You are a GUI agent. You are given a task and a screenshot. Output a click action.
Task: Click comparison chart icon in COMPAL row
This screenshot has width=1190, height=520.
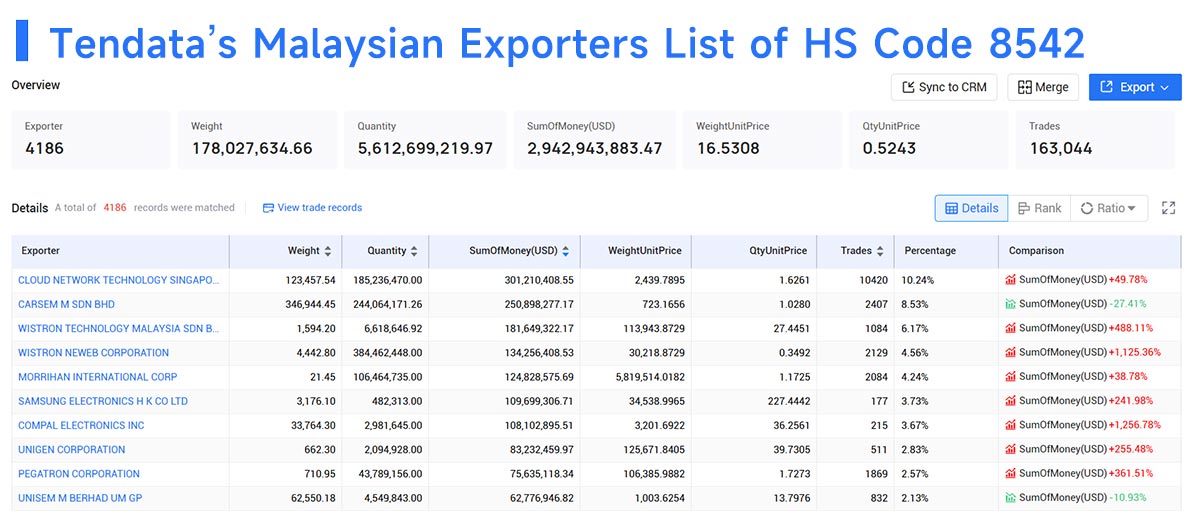tap(1010, 425)
